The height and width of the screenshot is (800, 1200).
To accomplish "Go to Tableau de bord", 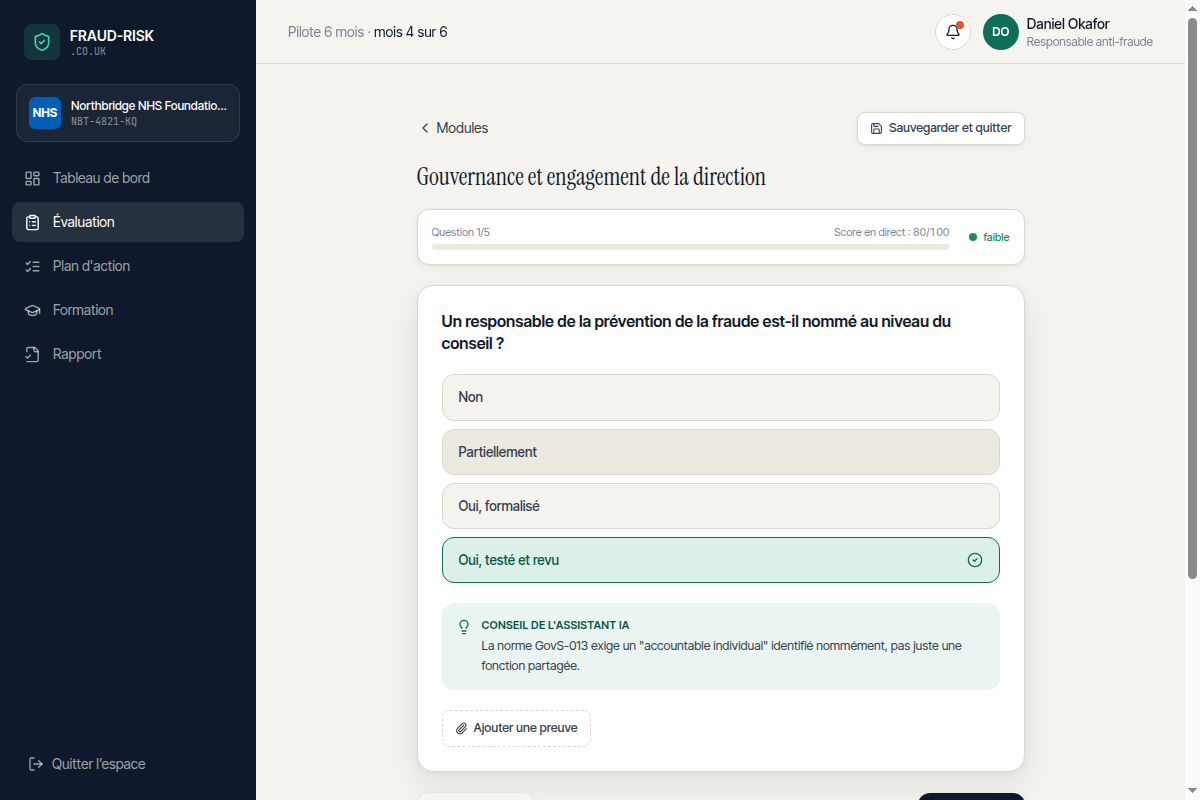I will point(128,178).
